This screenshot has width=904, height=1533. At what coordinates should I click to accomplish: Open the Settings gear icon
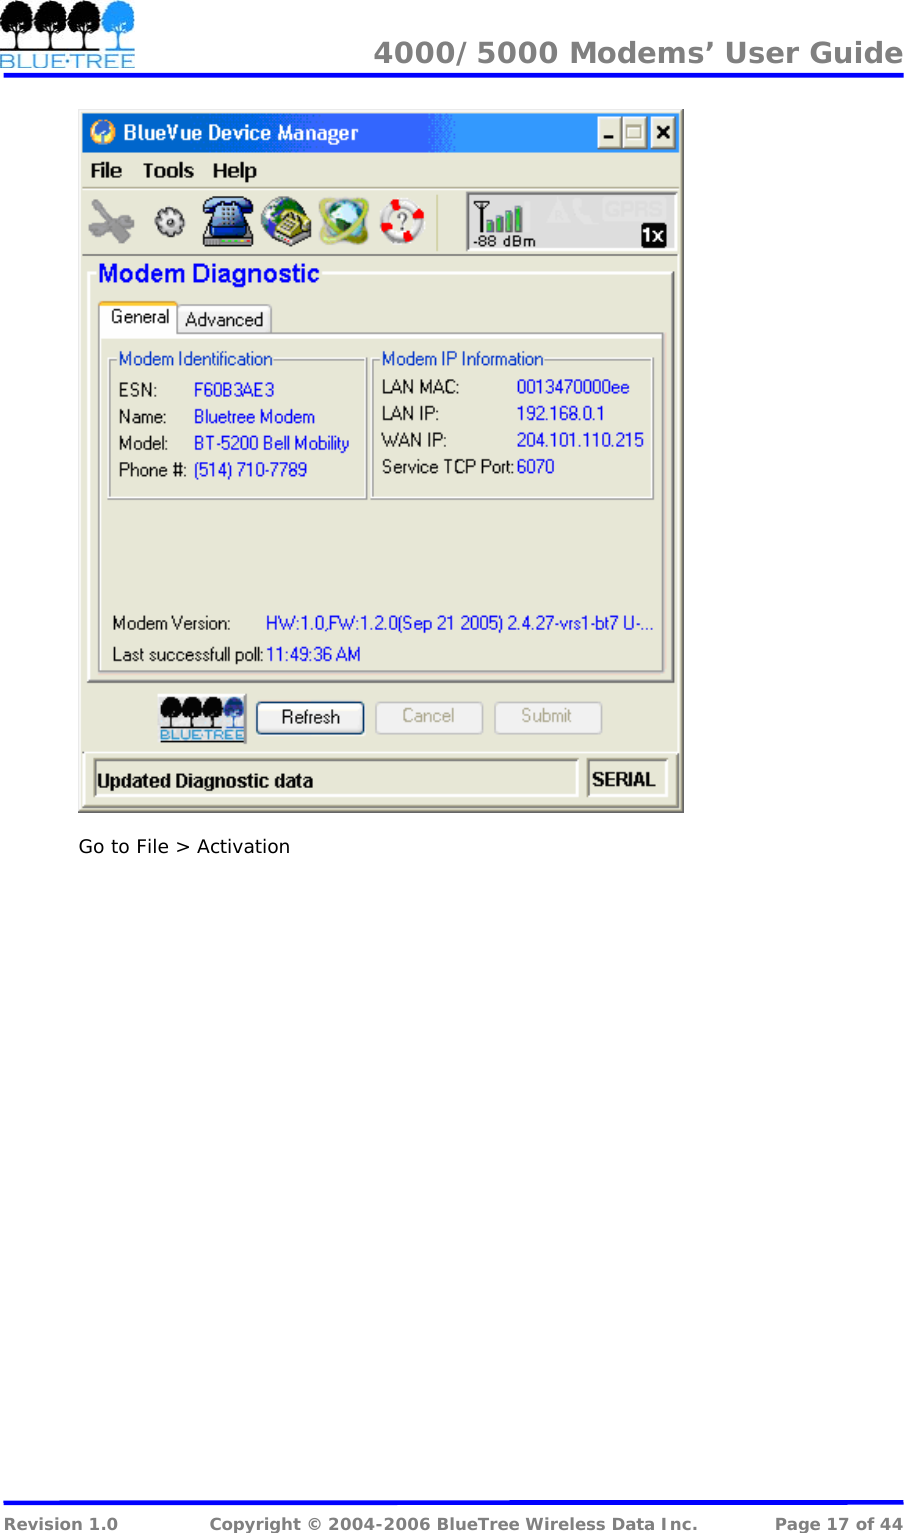[x=168, y=222]
